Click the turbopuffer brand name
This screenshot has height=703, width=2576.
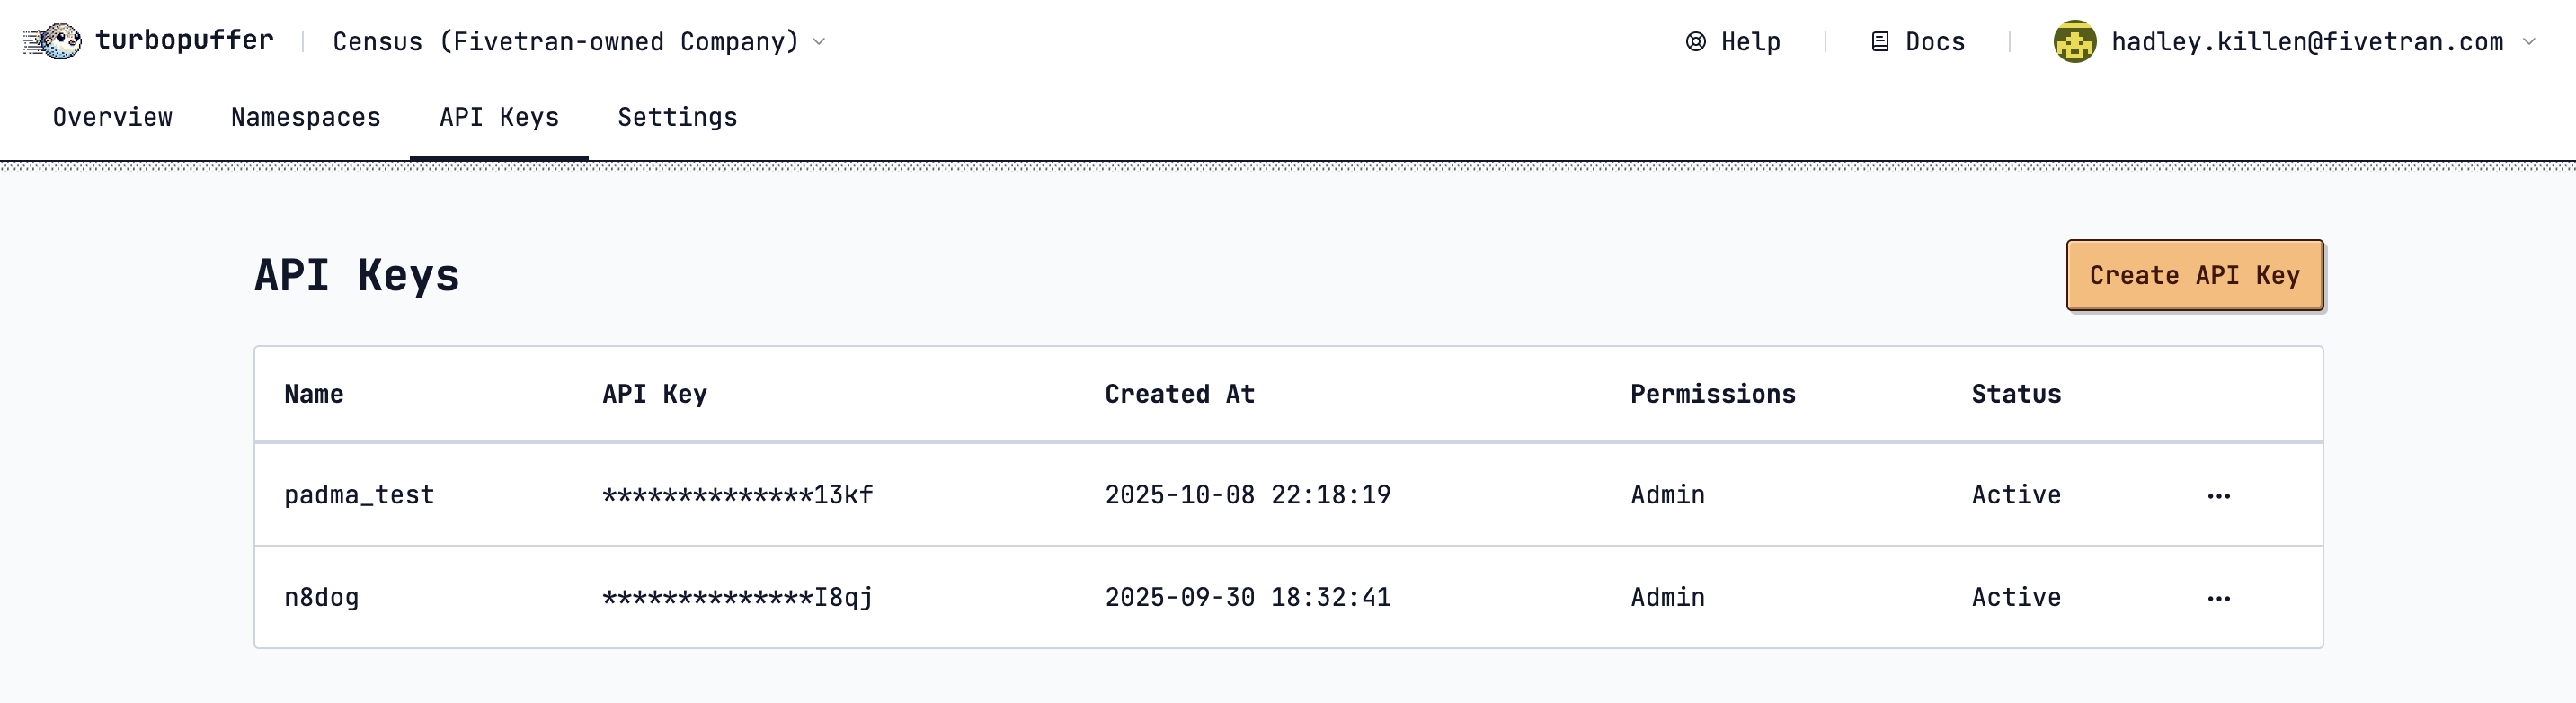click(x=184, y=40)
